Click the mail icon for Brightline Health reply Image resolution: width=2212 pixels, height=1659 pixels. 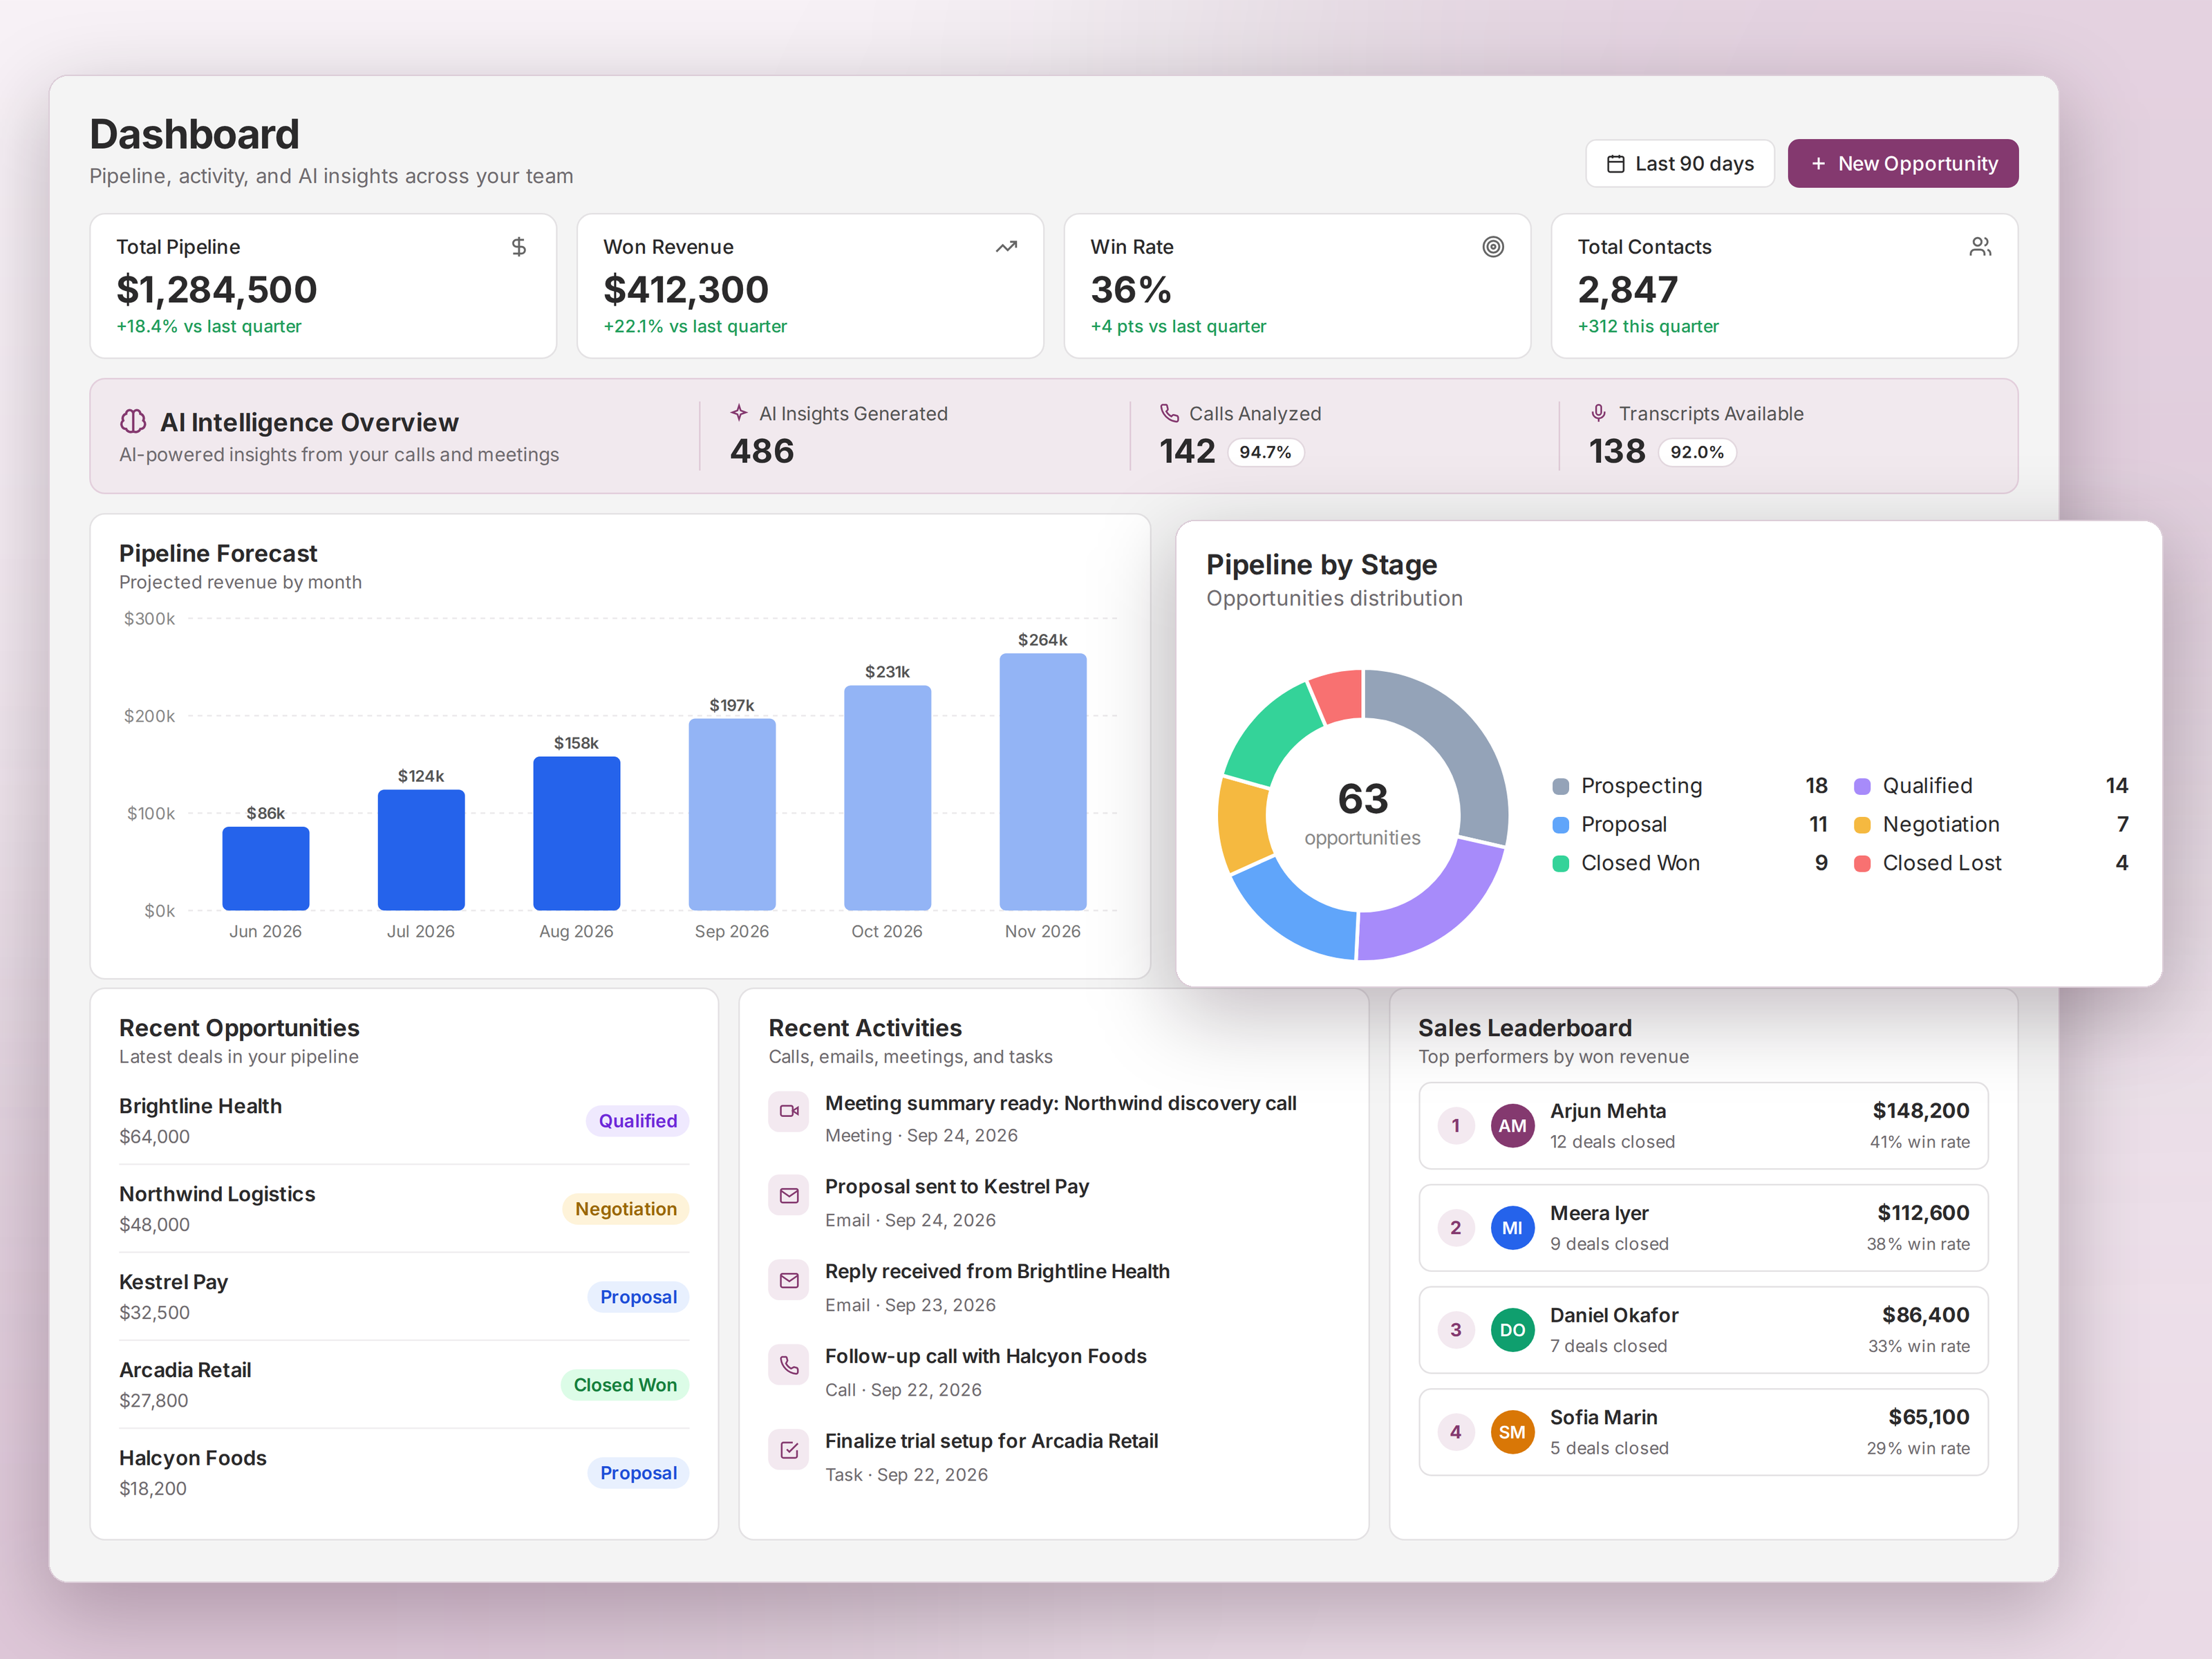coord(789,1281)
